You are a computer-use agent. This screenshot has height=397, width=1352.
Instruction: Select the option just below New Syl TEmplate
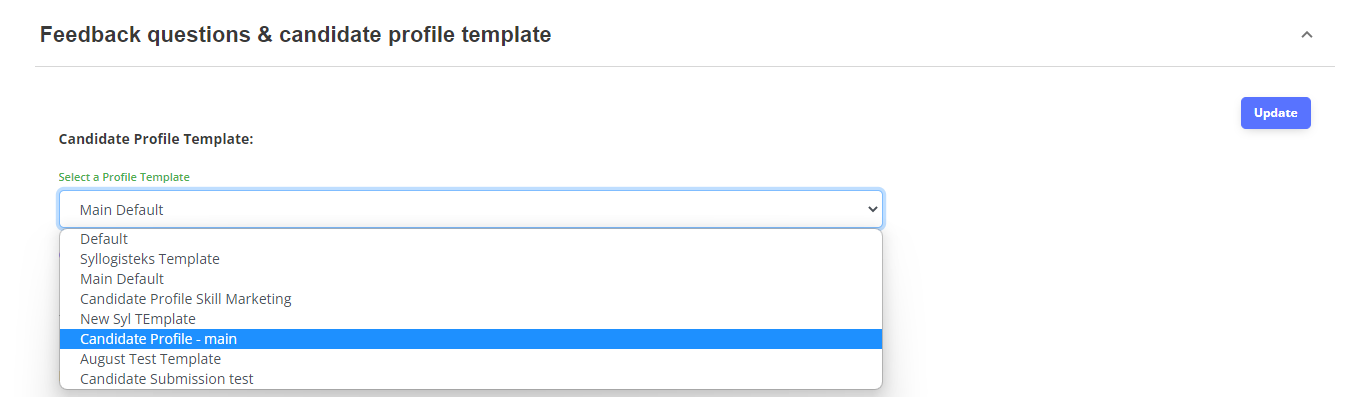tap(471, 339)
